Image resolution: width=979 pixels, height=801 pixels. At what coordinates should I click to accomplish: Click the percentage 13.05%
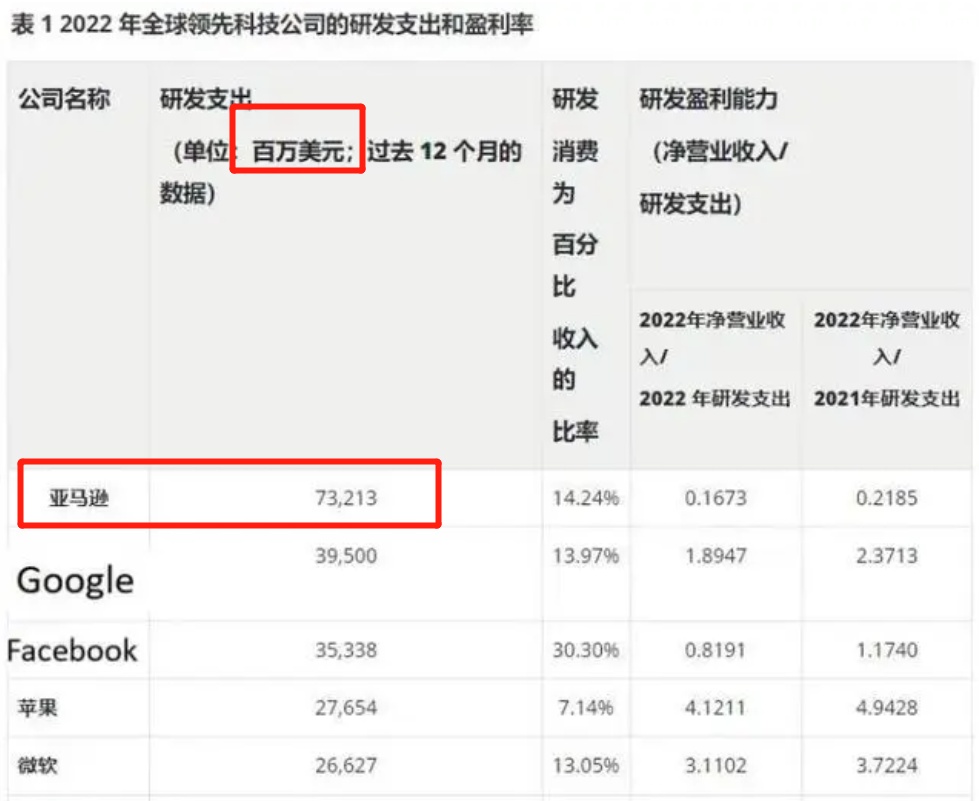[586, 765]
